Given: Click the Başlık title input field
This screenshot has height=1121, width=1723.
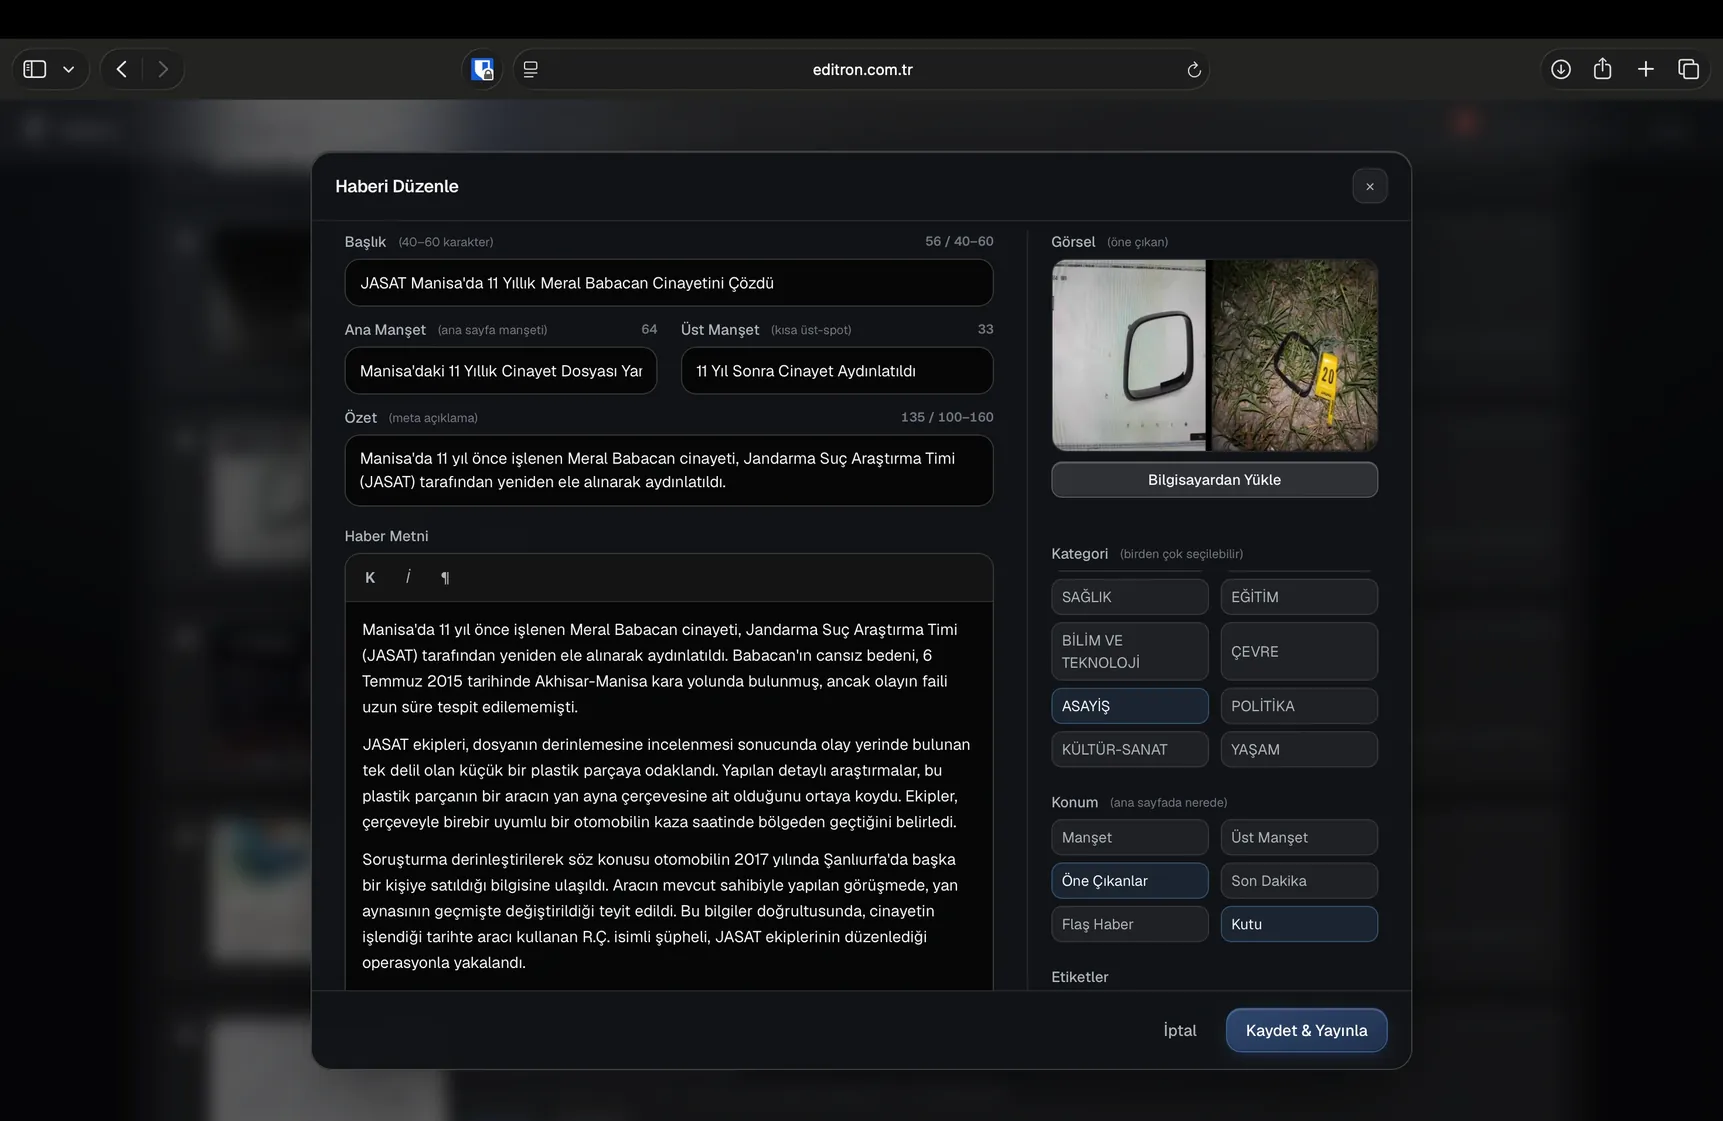Looking at the screenshot, I should (669, 283).
